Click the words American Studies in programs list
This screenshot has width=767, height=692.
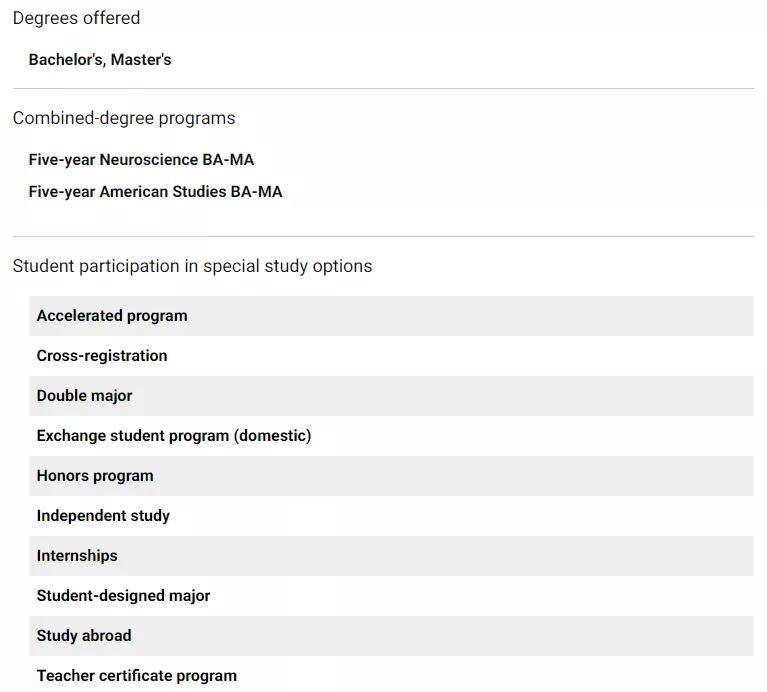tap(163, 192)
